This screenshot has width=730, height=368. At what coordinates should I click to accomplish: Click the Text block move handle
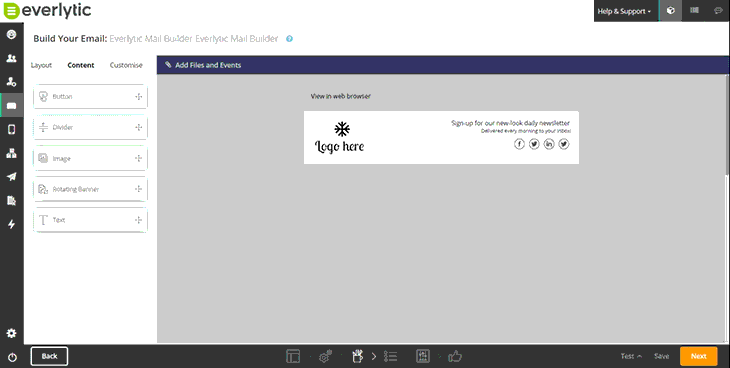pyautogui.click(x=138, y=220)
